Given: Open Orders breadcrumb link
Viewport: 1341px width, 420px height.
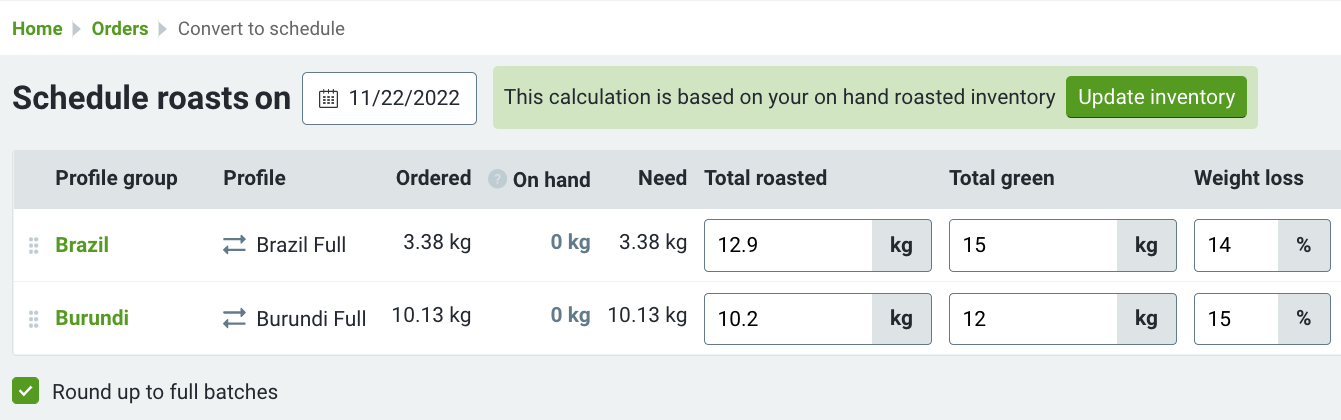Looking at the screenshot, I should (x=120, y=28).
